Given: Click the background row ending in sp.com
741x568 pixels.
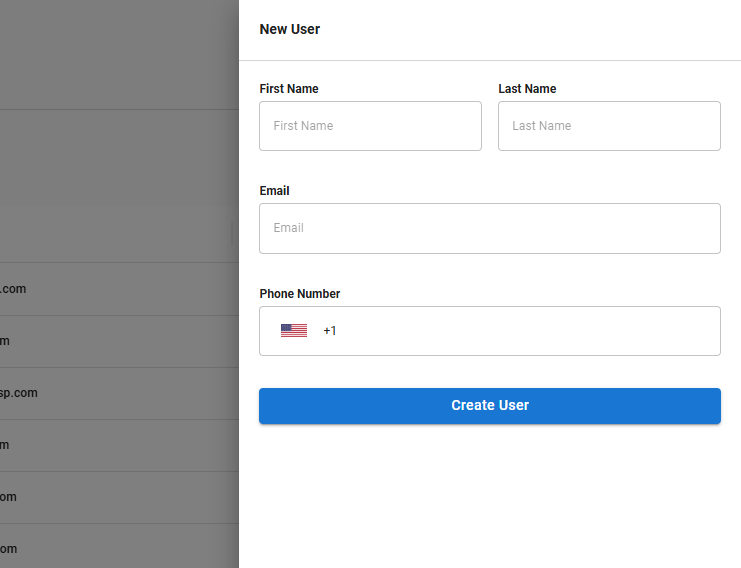Looking at the screenshot, I should pos(119,393).
